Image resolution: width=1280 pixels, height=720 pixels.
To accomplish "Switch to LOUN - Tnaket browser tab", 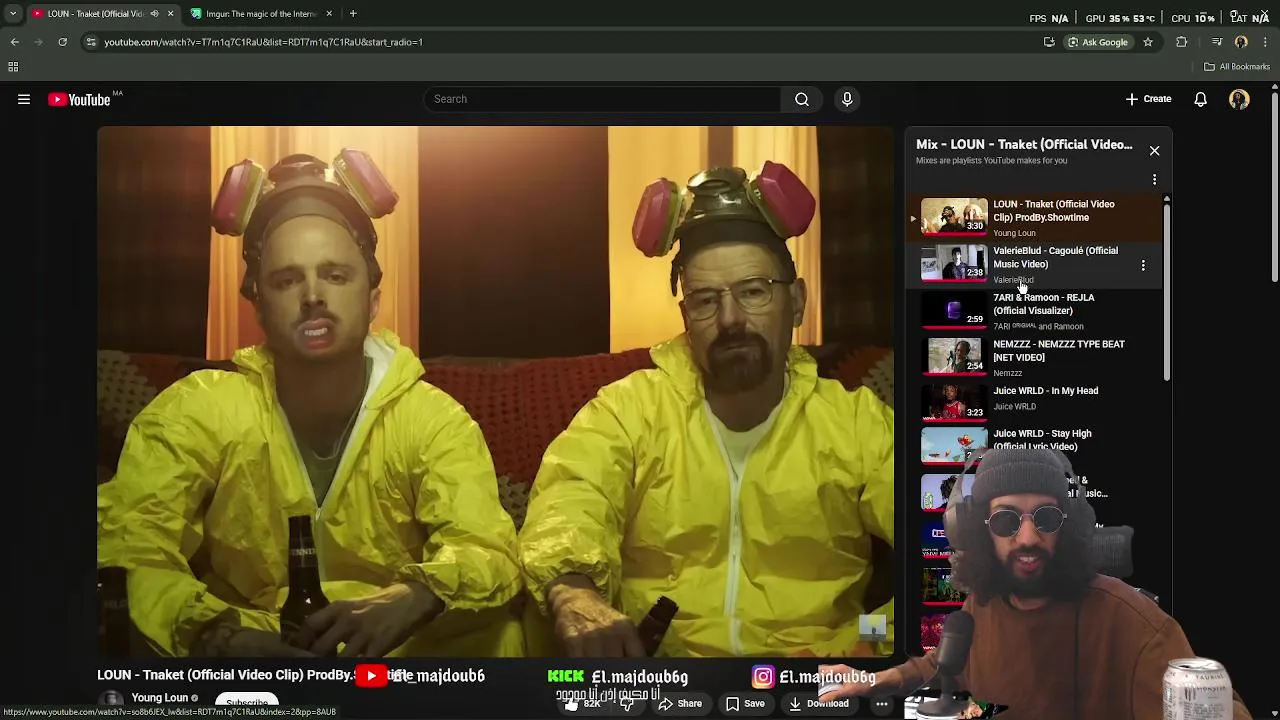I will tap(95, 14).
